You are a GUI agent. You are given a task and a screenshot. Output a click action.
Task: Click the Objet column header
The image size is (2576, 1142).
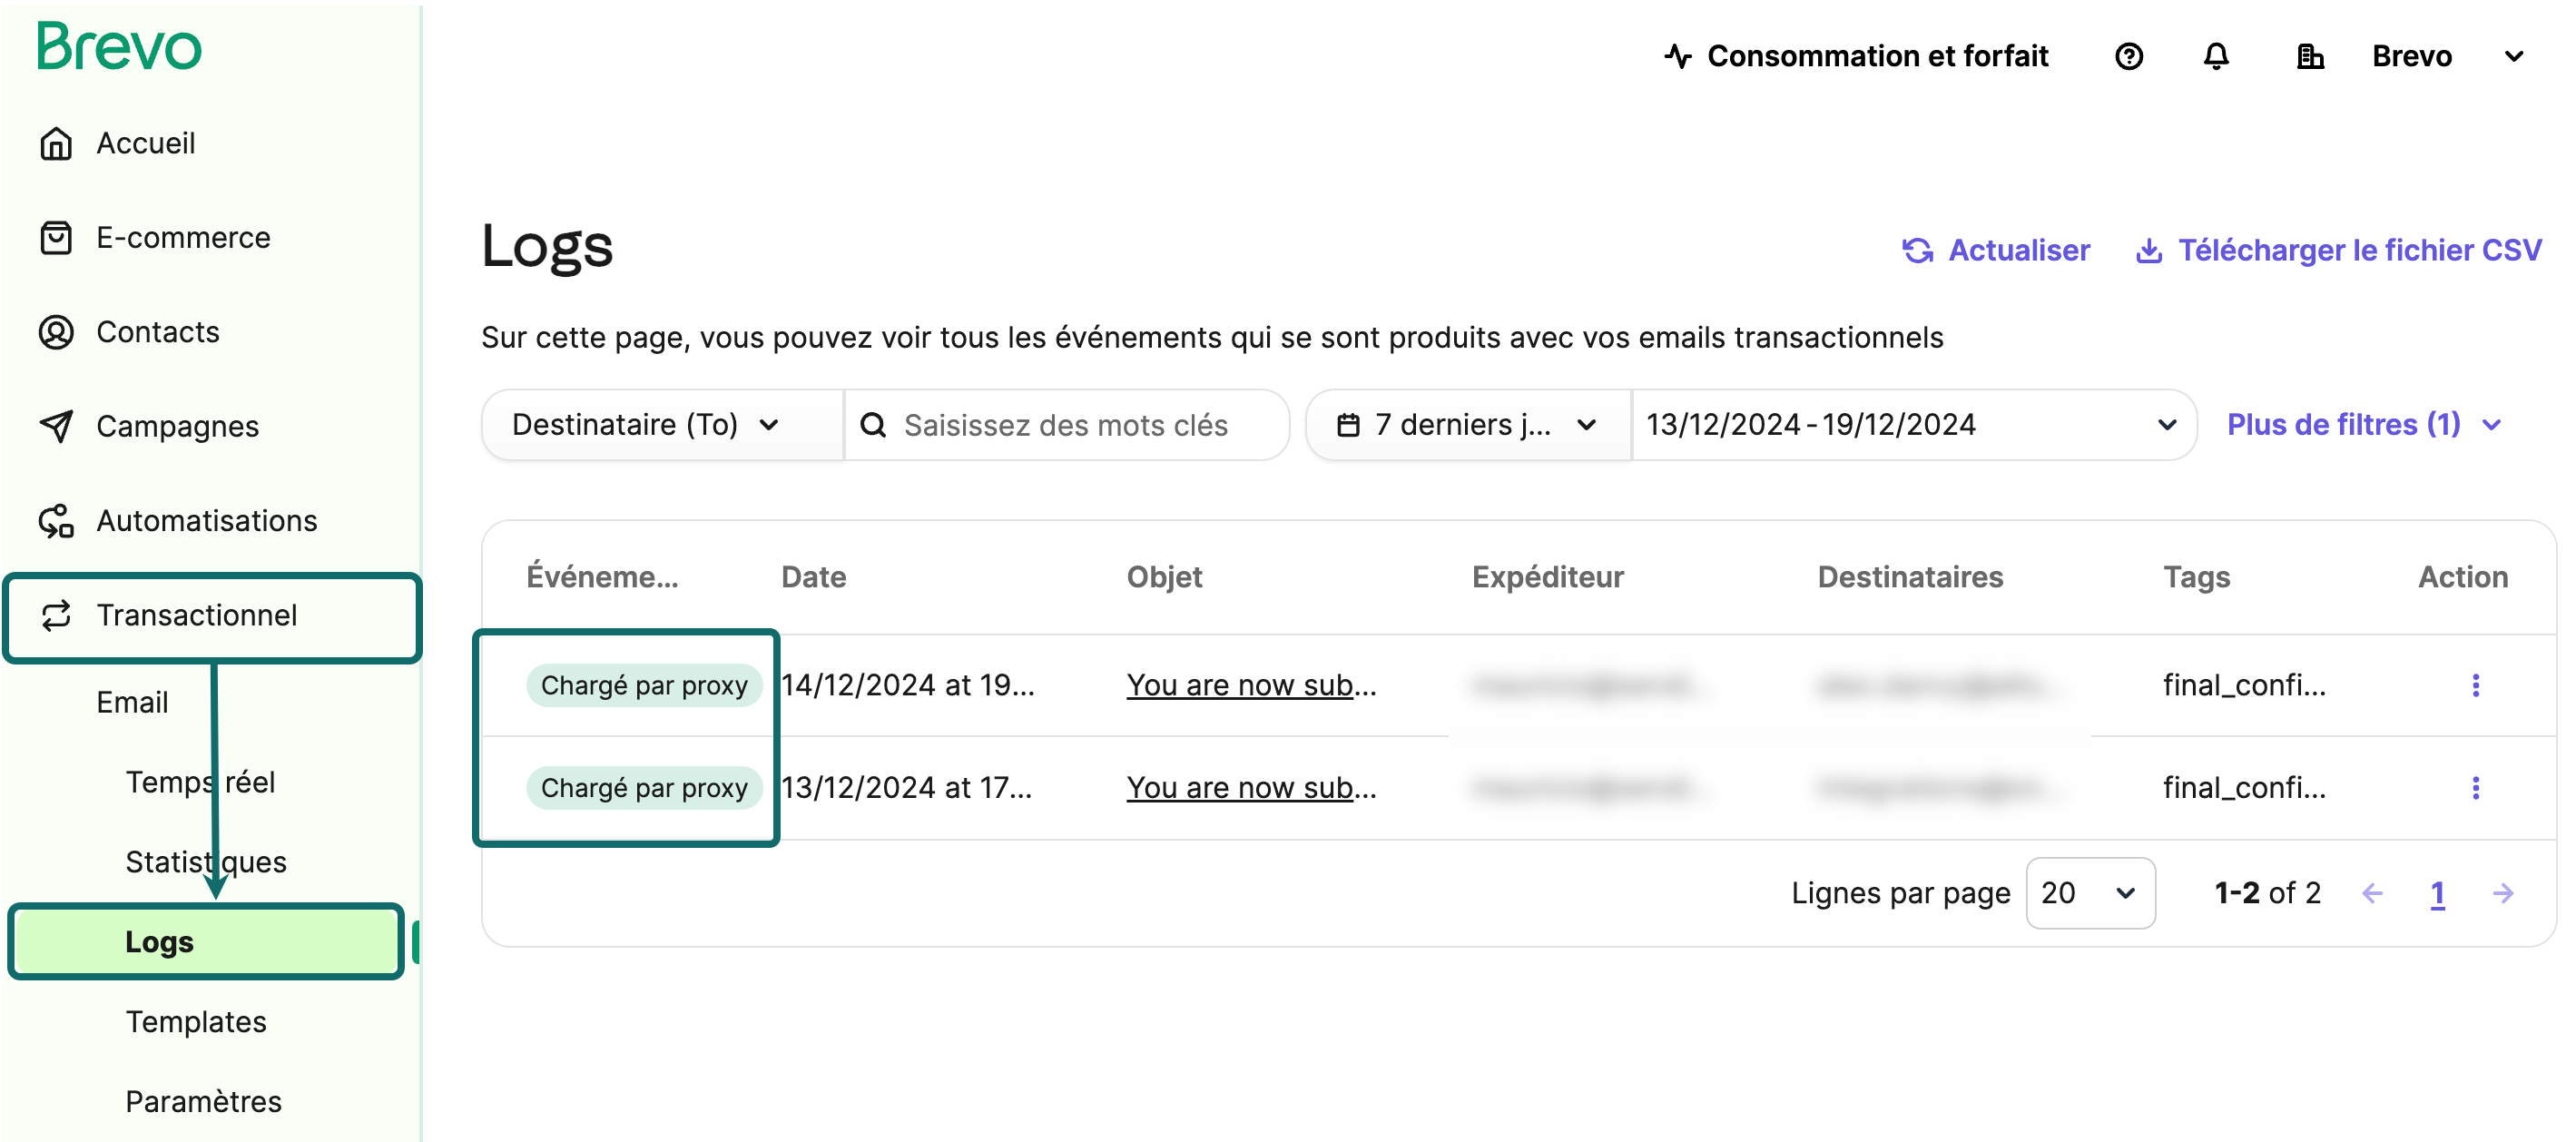(x=1164, y=577)
